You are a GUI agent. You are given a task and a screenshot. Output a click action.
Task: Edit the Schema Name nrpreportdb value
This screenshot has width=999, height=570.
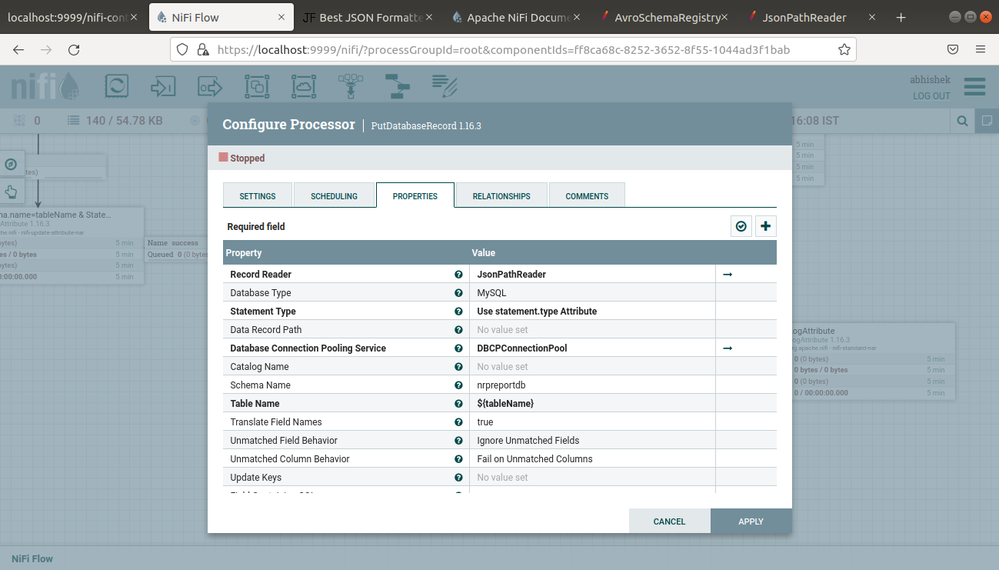pyautogui.click(x=592, y=385)
